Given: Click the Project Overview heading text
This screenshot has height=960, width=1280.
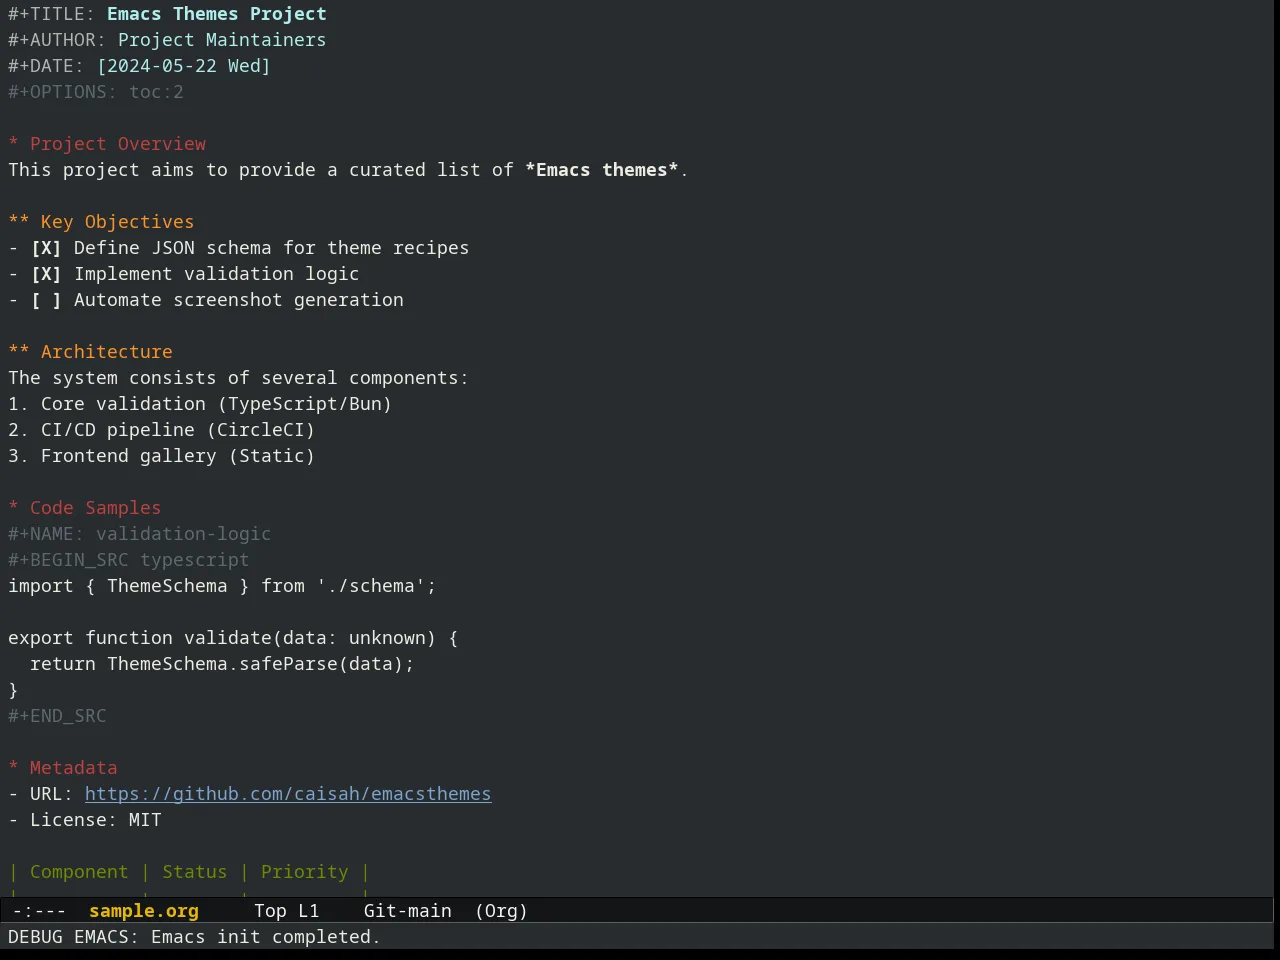Looking at the screenshot, I should pyautogui.click(x=118, y=144).
